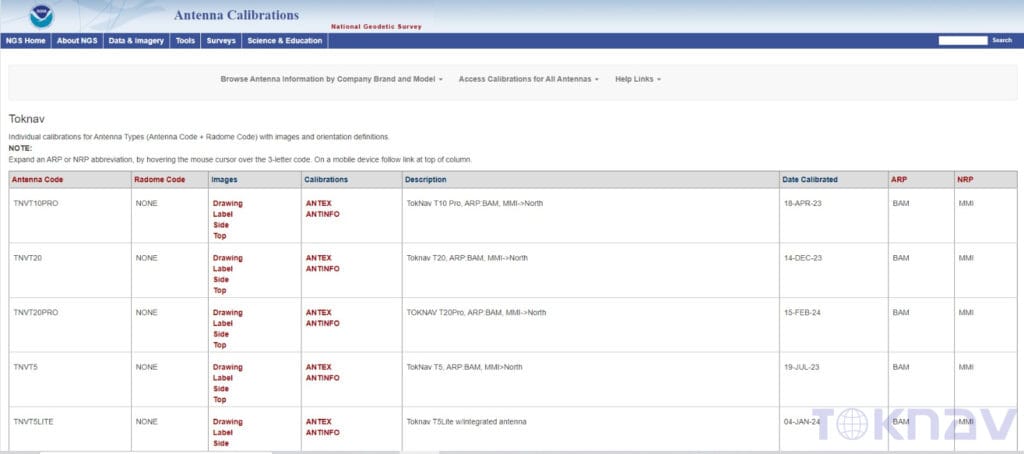The height and width of the screenshot is (454, 1024).
Task: Open the Label image link for TNVT5LITE
Action: tap(223, 432)
